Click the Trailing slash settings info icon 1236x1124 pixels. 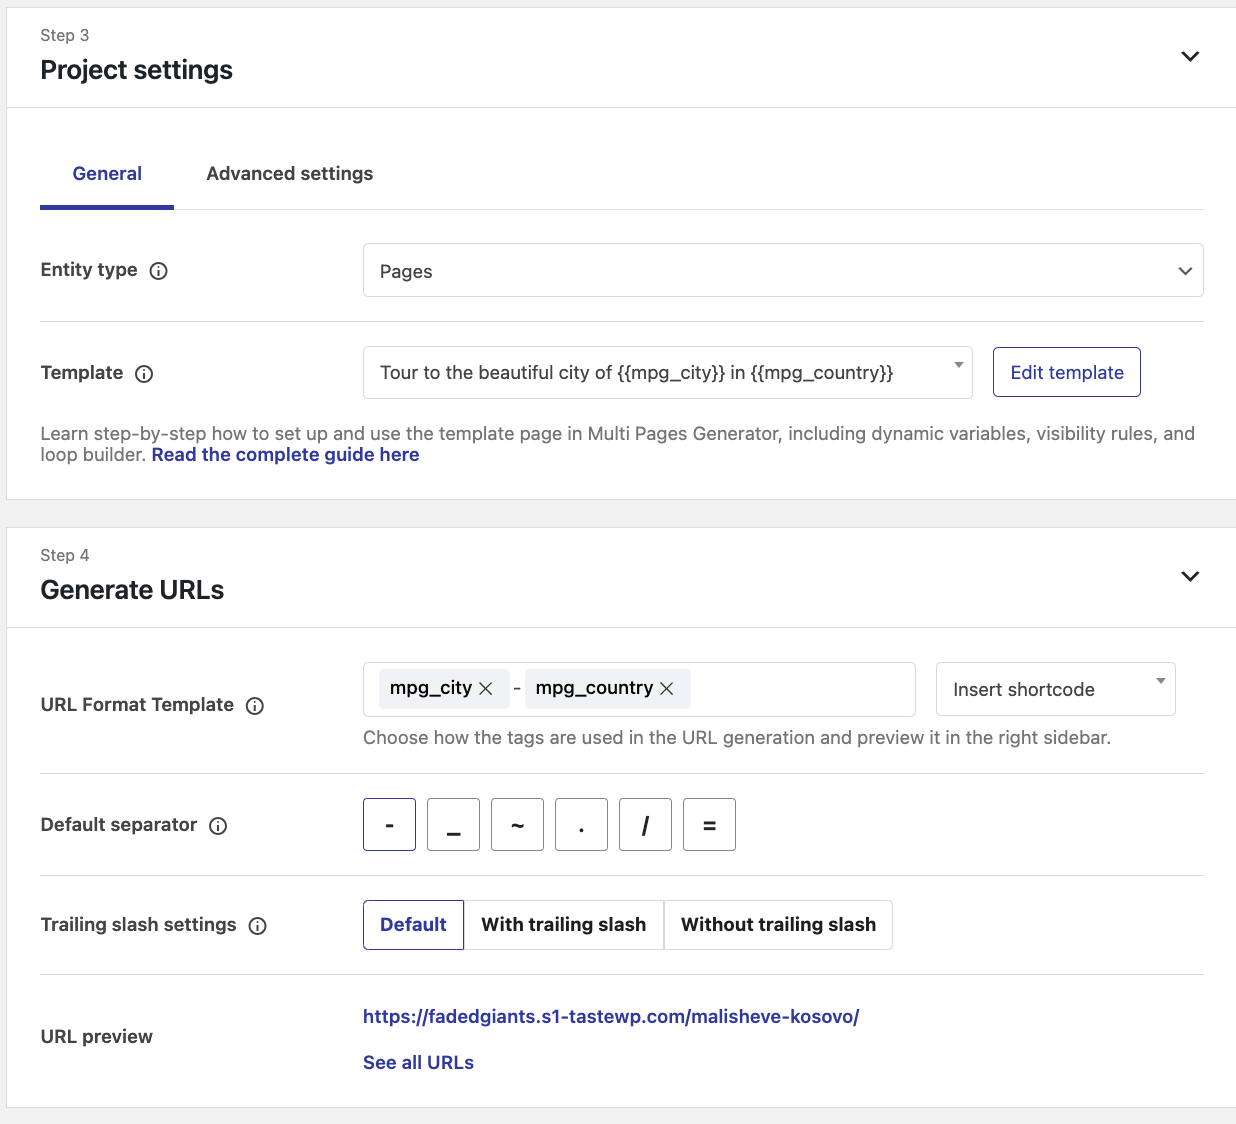pyautogui.click(x=257, y=926)
